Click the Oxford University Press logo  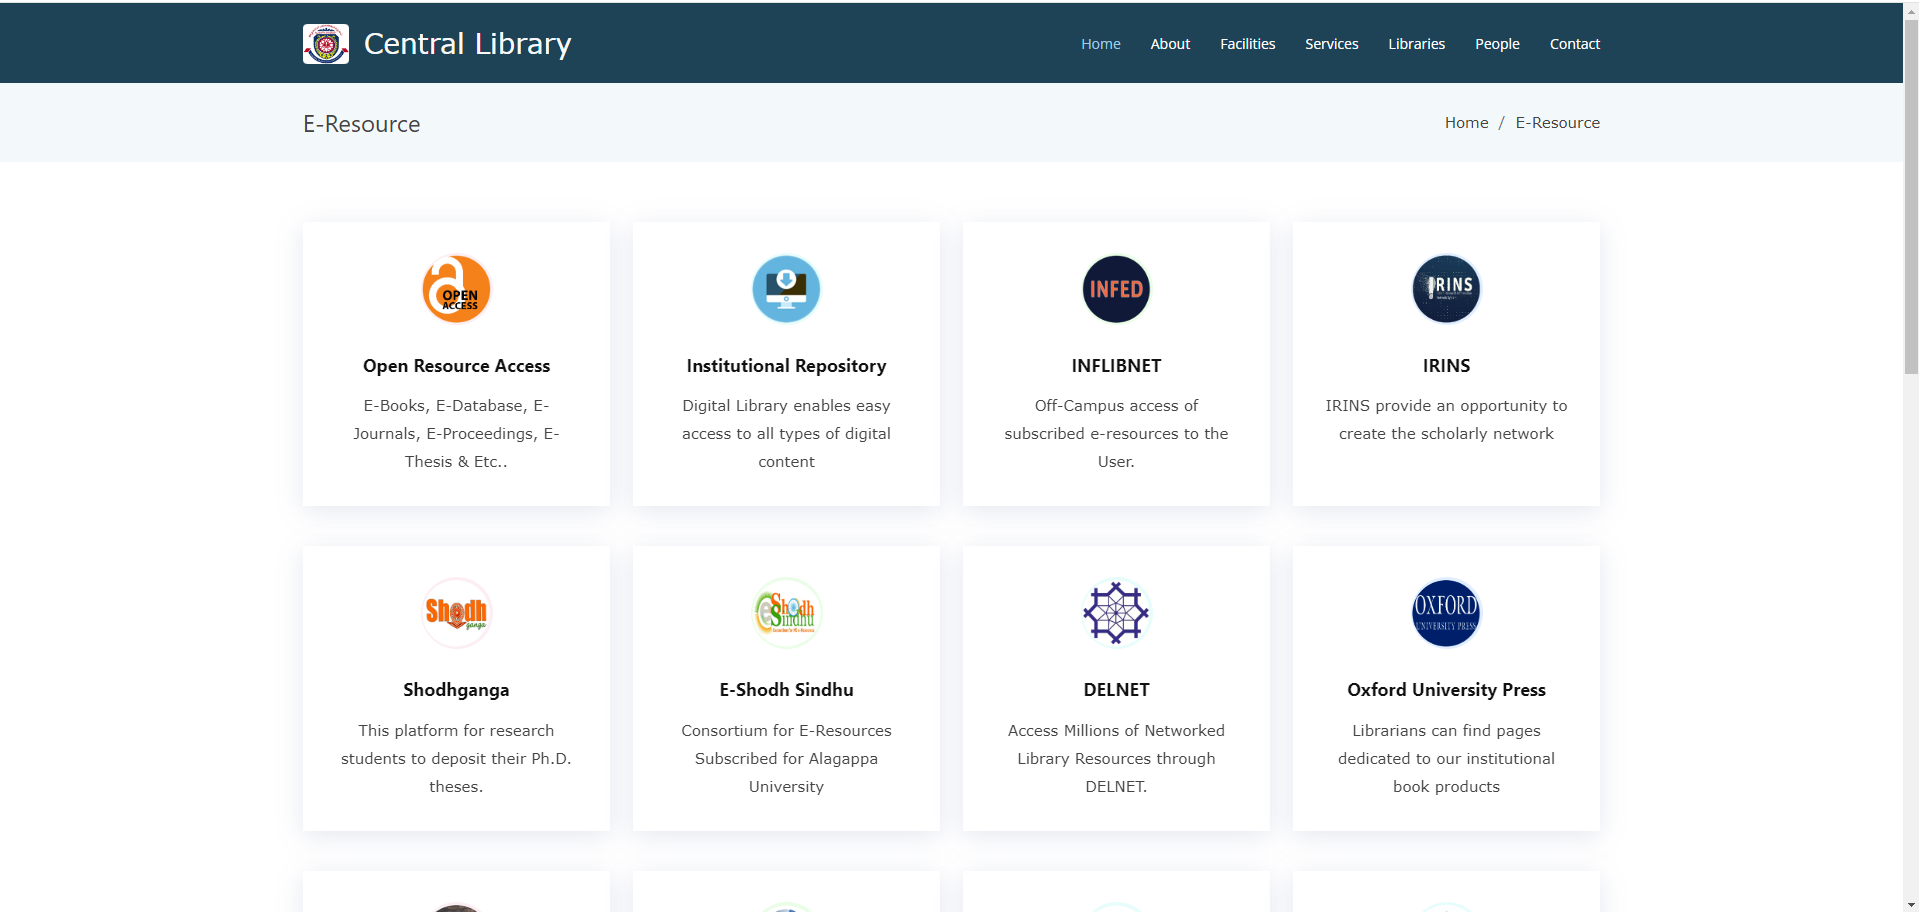1446,613
